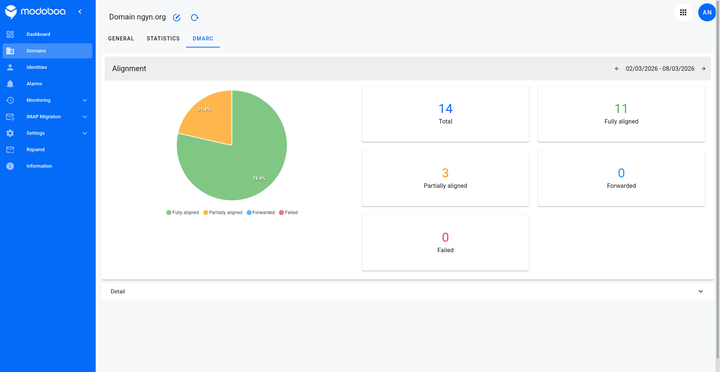Click the Partially aligned 3 card
Screen dimensions: 720x372
point(445,179)
